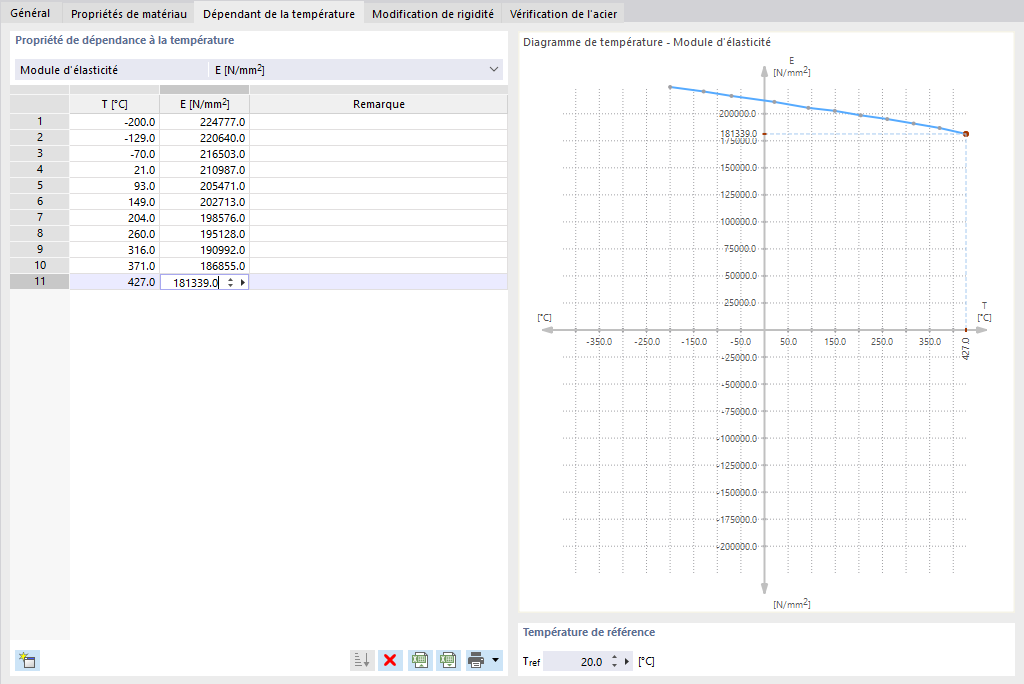This screenshot has width=1024, height=684.
Task: Click the modulus value 210987.0
Action: [x=204, y=170]
